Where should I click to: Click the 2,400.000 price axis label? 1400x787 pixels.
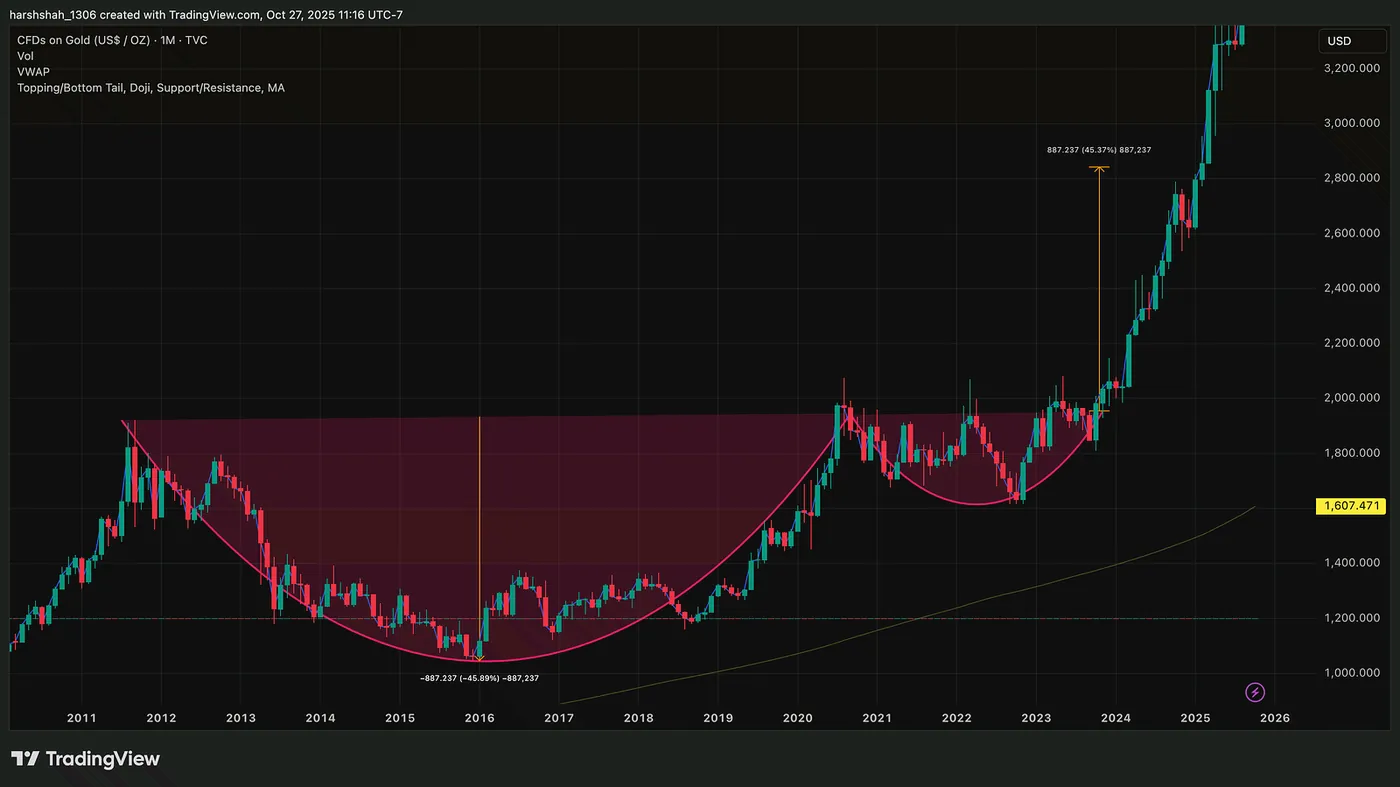1352,288
